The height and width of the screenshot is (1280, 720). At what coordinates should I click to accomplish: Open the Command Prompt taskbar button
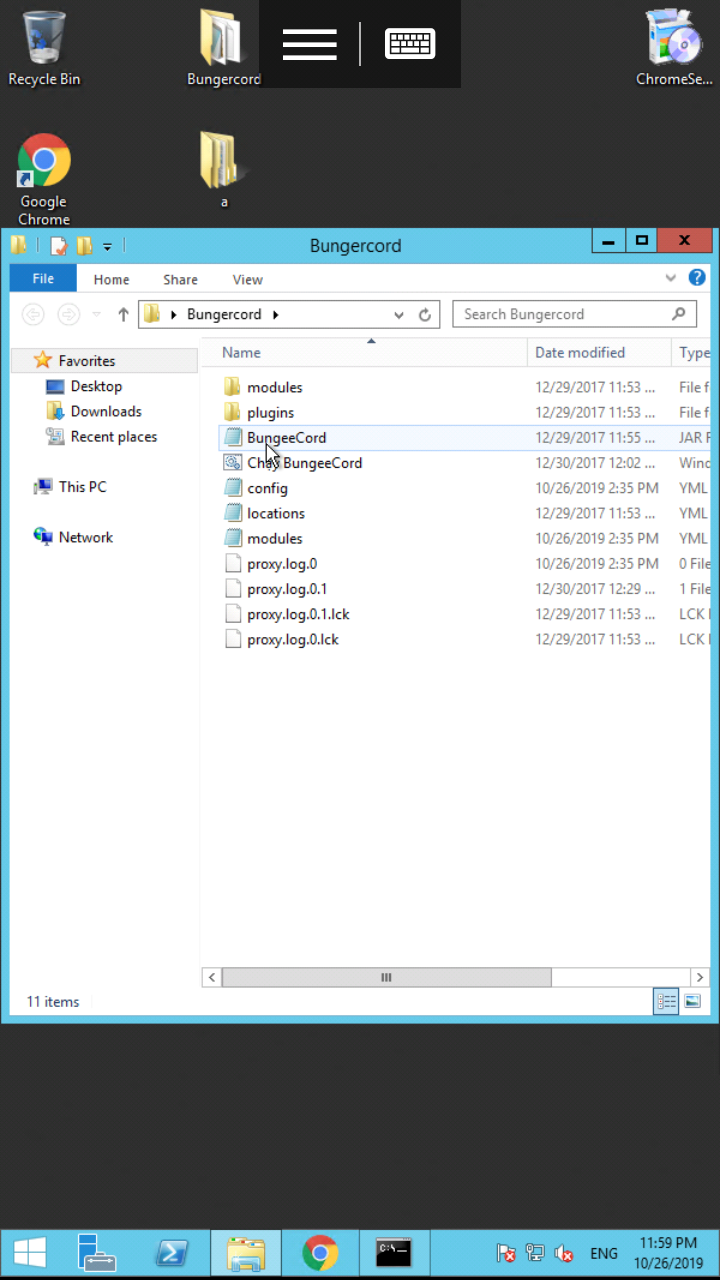[x=394, y=1253]
